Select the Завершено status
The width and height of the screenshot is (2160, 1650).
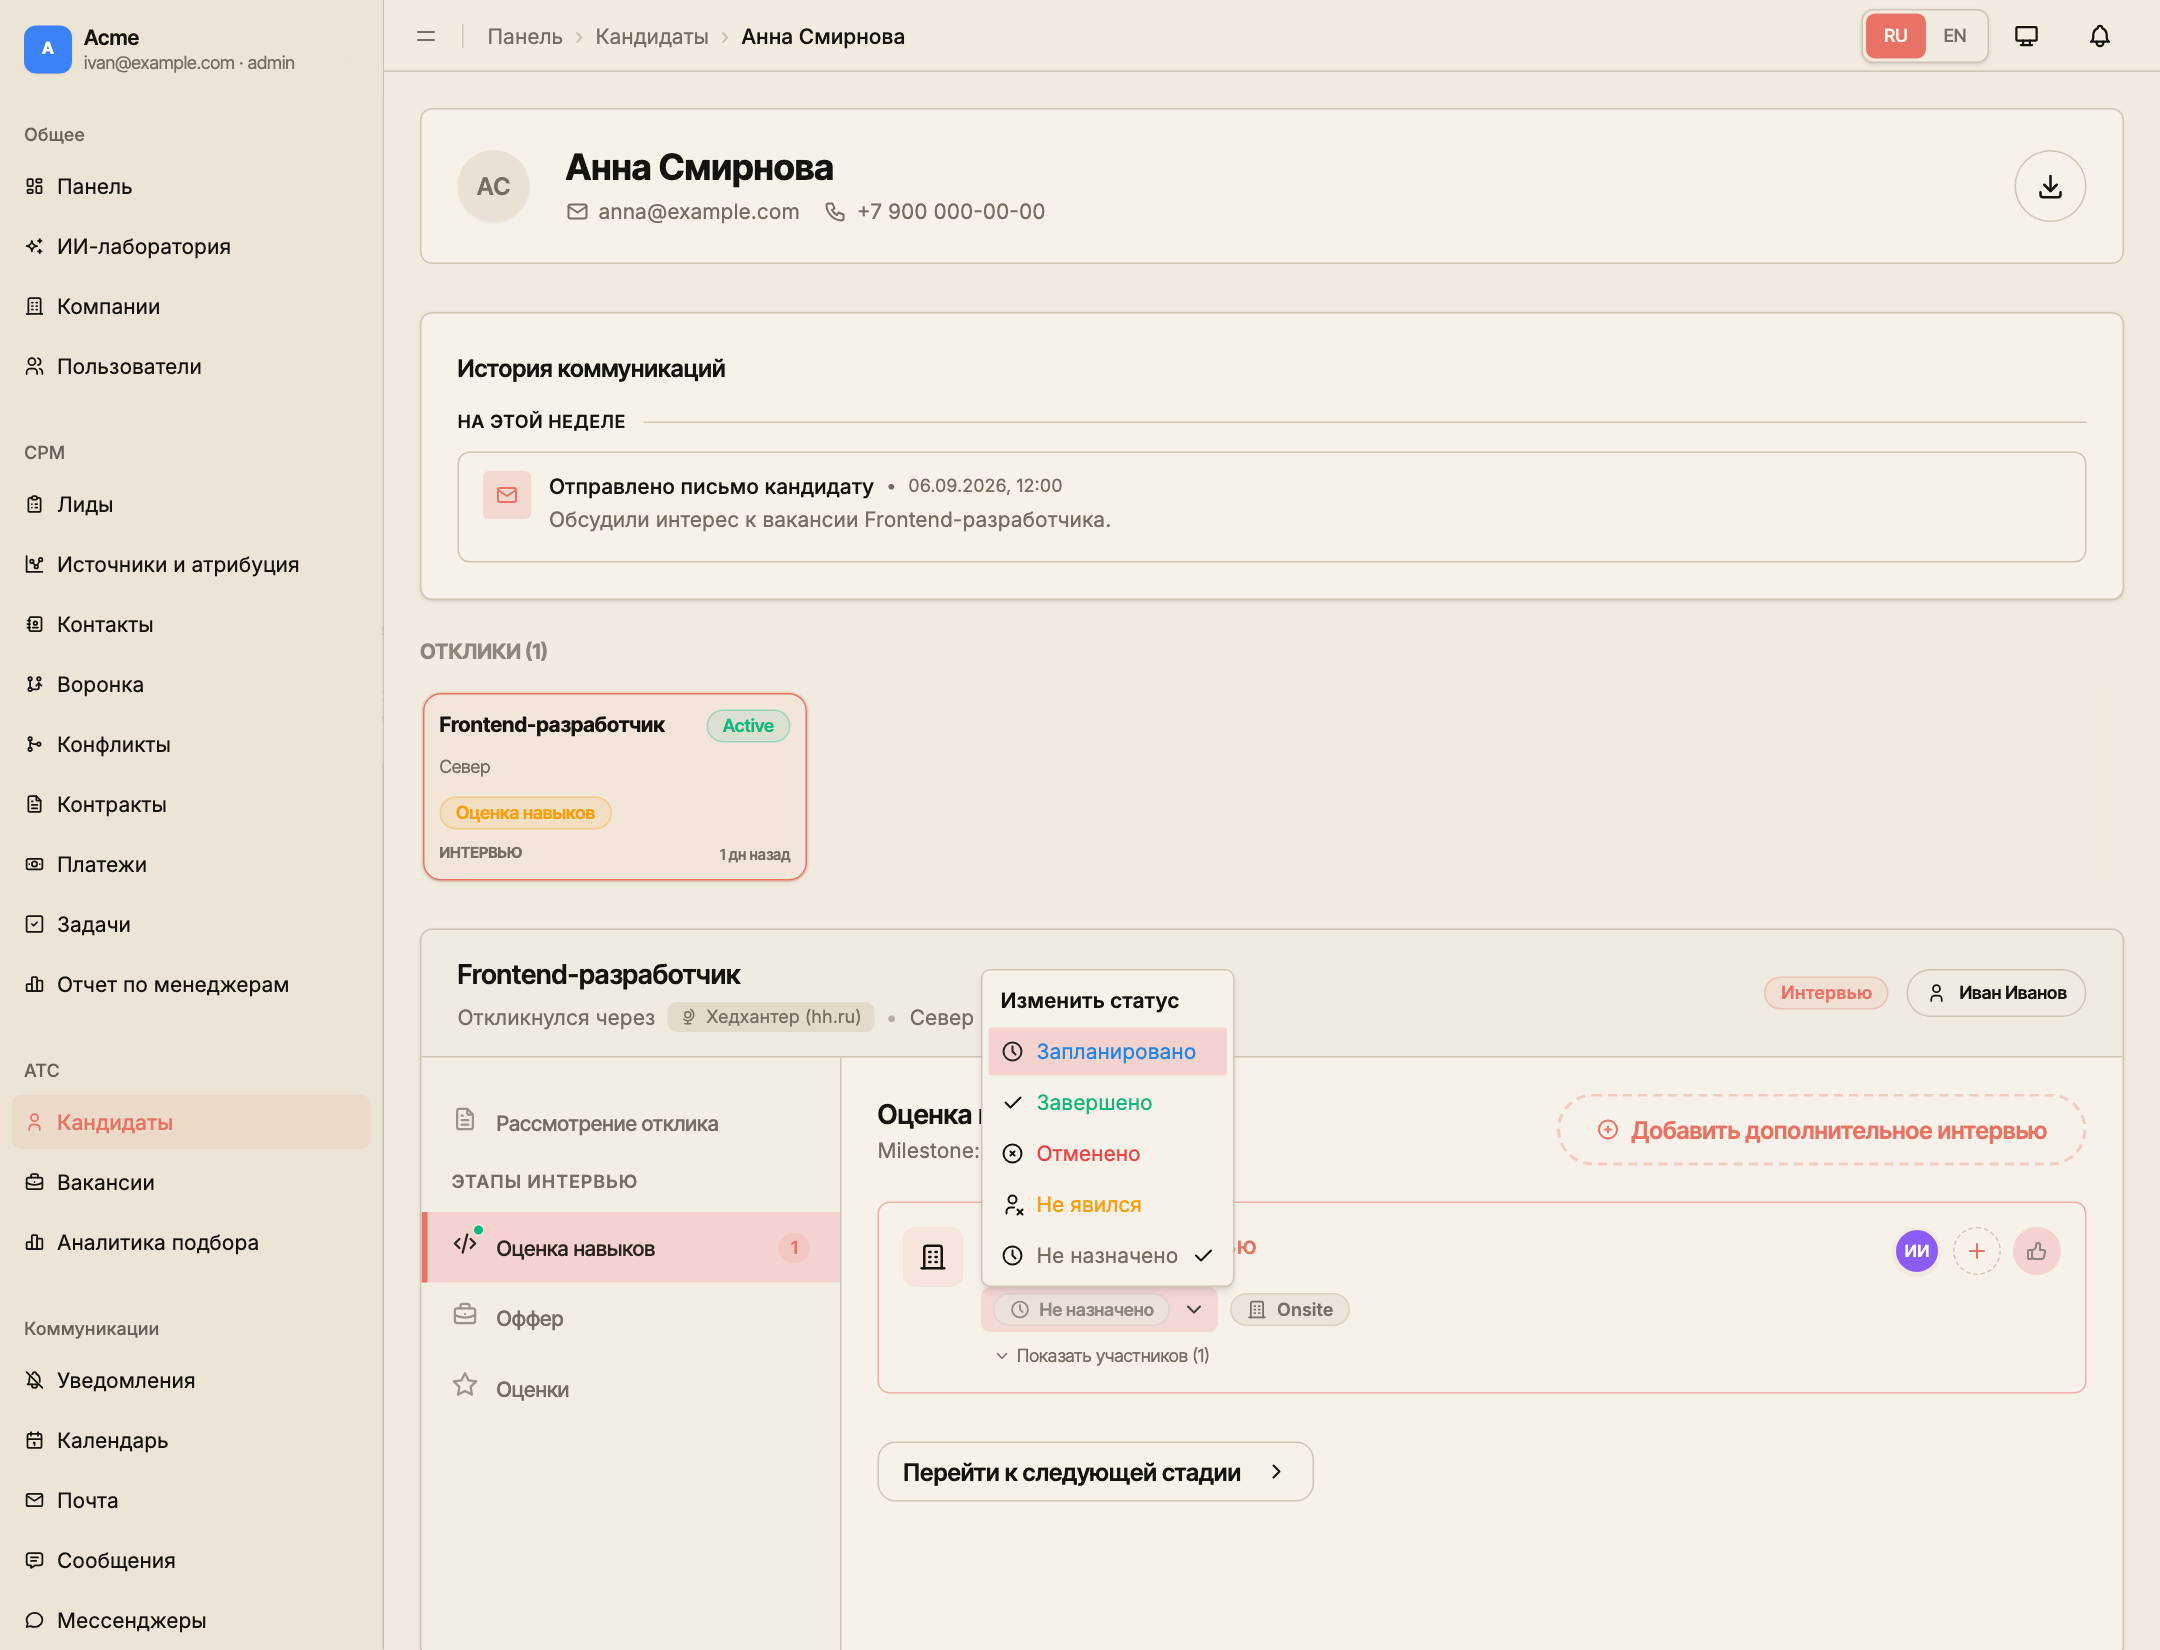click(x=1107, y=1102)
